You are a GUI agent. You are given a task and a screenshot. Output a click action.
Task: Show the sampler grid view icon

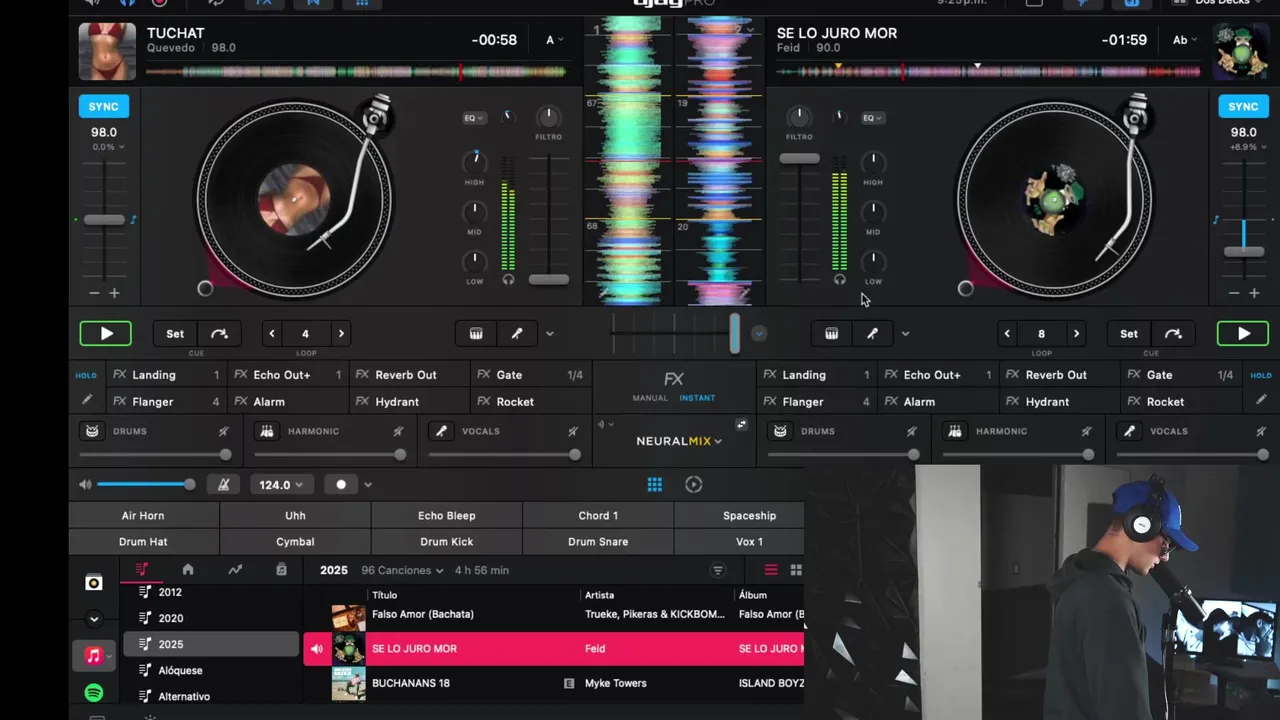654,484
